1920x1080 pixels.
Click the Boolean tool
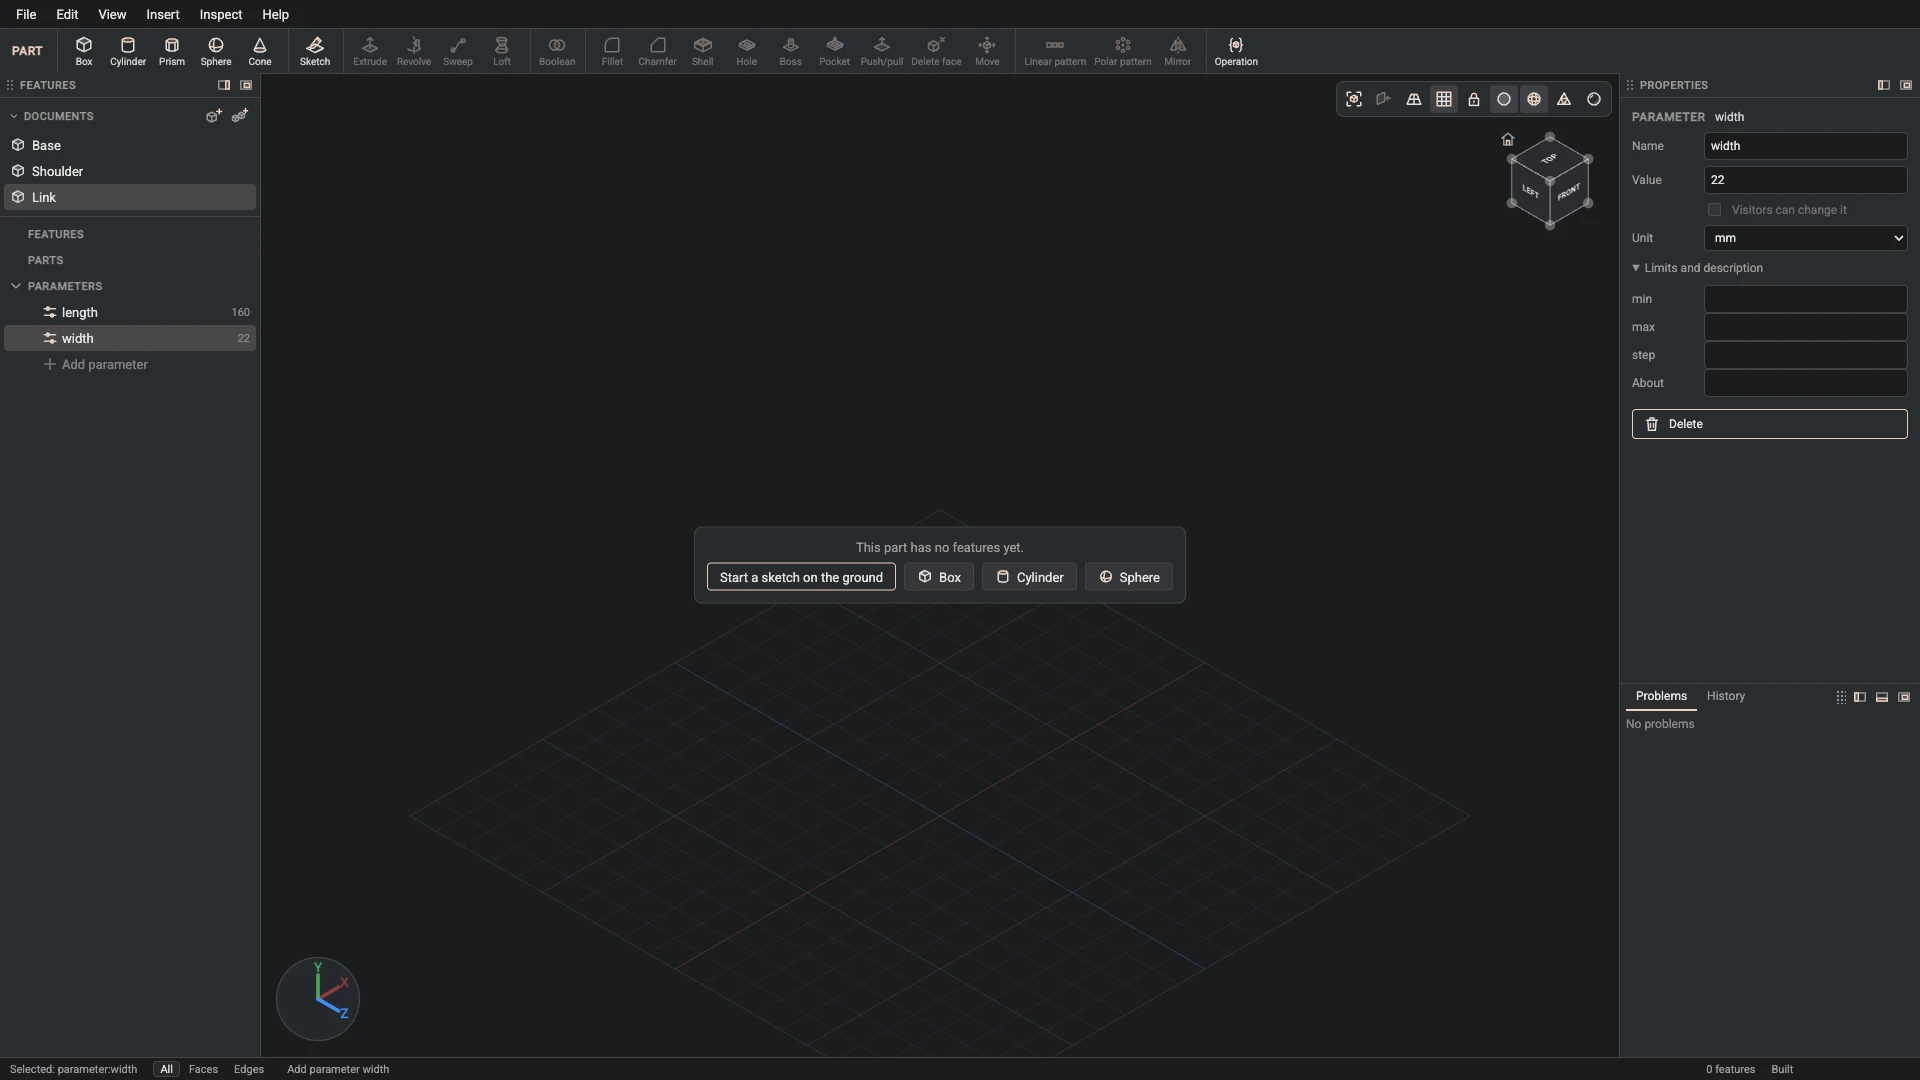(557, 51)
